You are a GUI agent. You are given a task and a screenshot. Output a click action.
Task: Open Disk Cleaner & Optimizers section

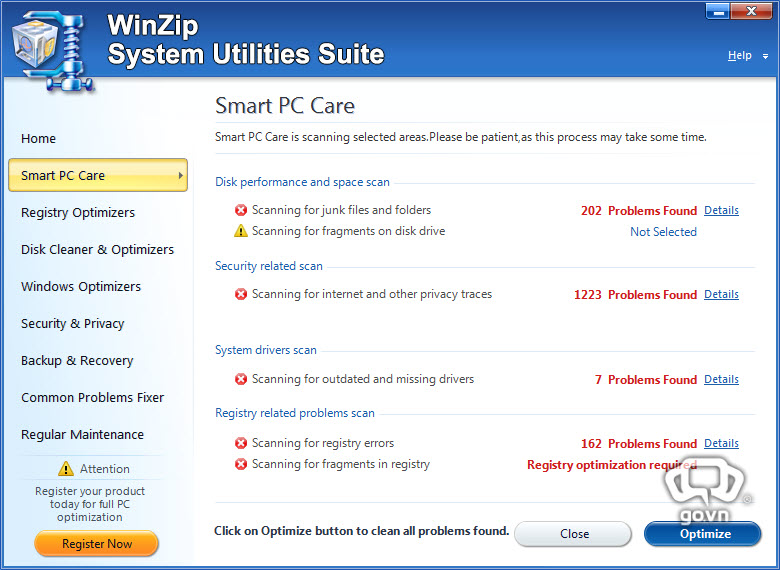point(98,250)
